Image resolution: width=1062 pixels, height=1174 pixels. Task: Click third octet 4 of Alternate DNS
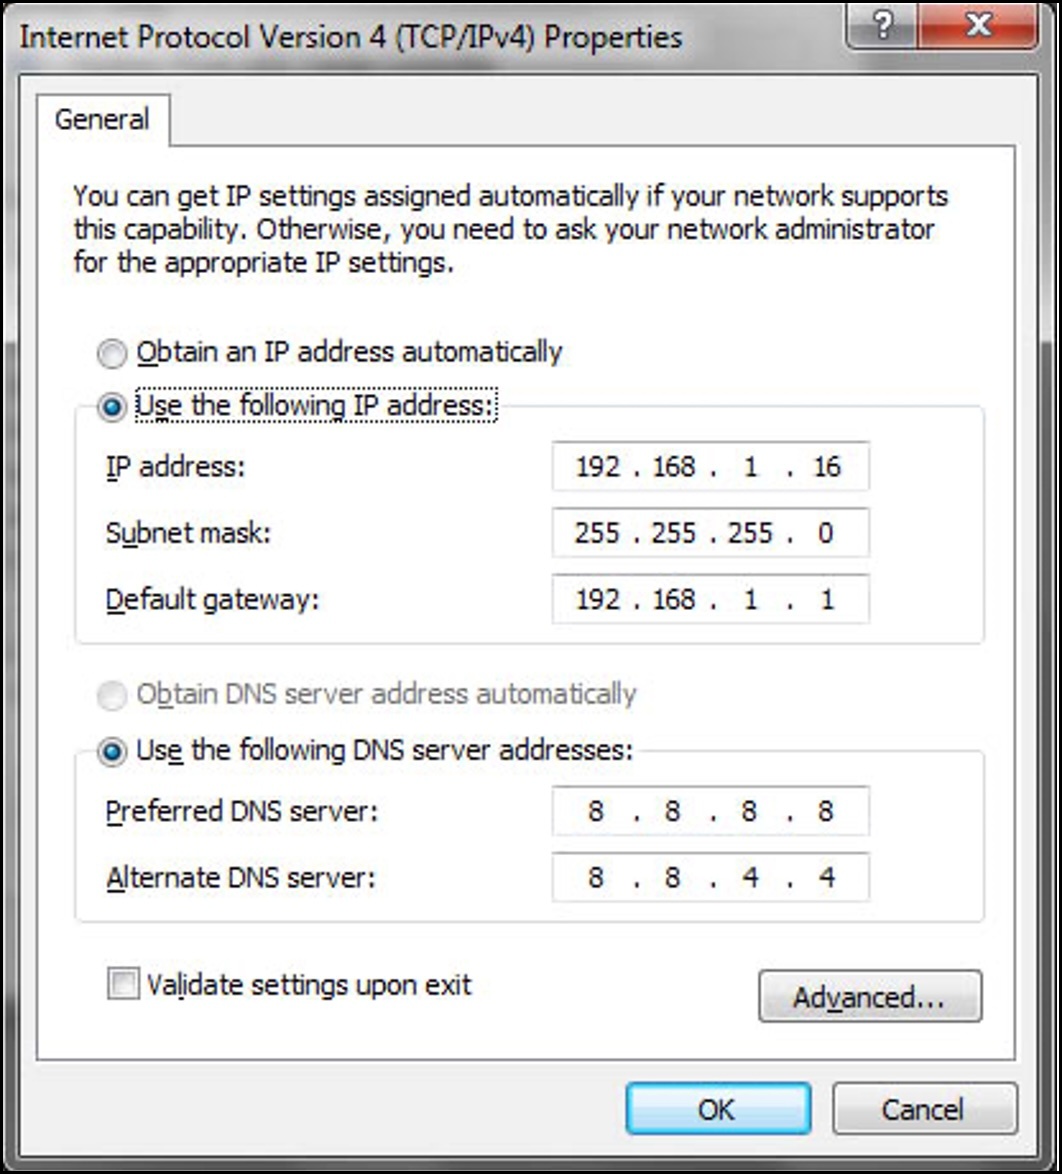750,877
